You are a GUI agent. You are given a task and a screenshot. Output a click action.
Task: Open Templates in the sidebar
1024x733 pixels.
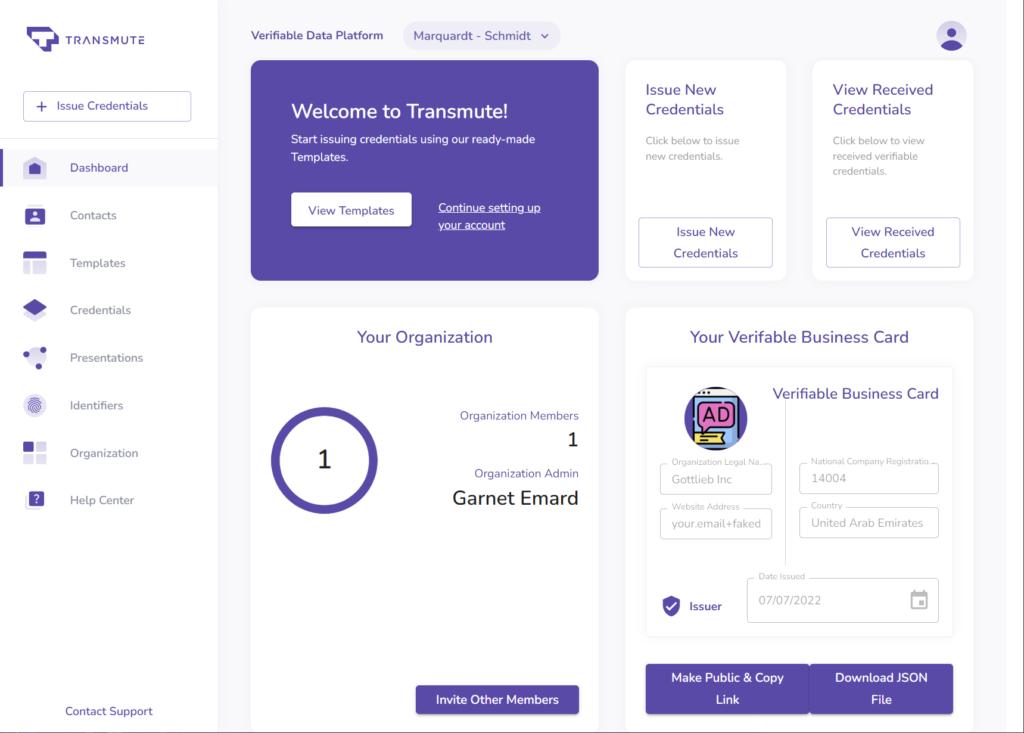click(x=109, y=263)
